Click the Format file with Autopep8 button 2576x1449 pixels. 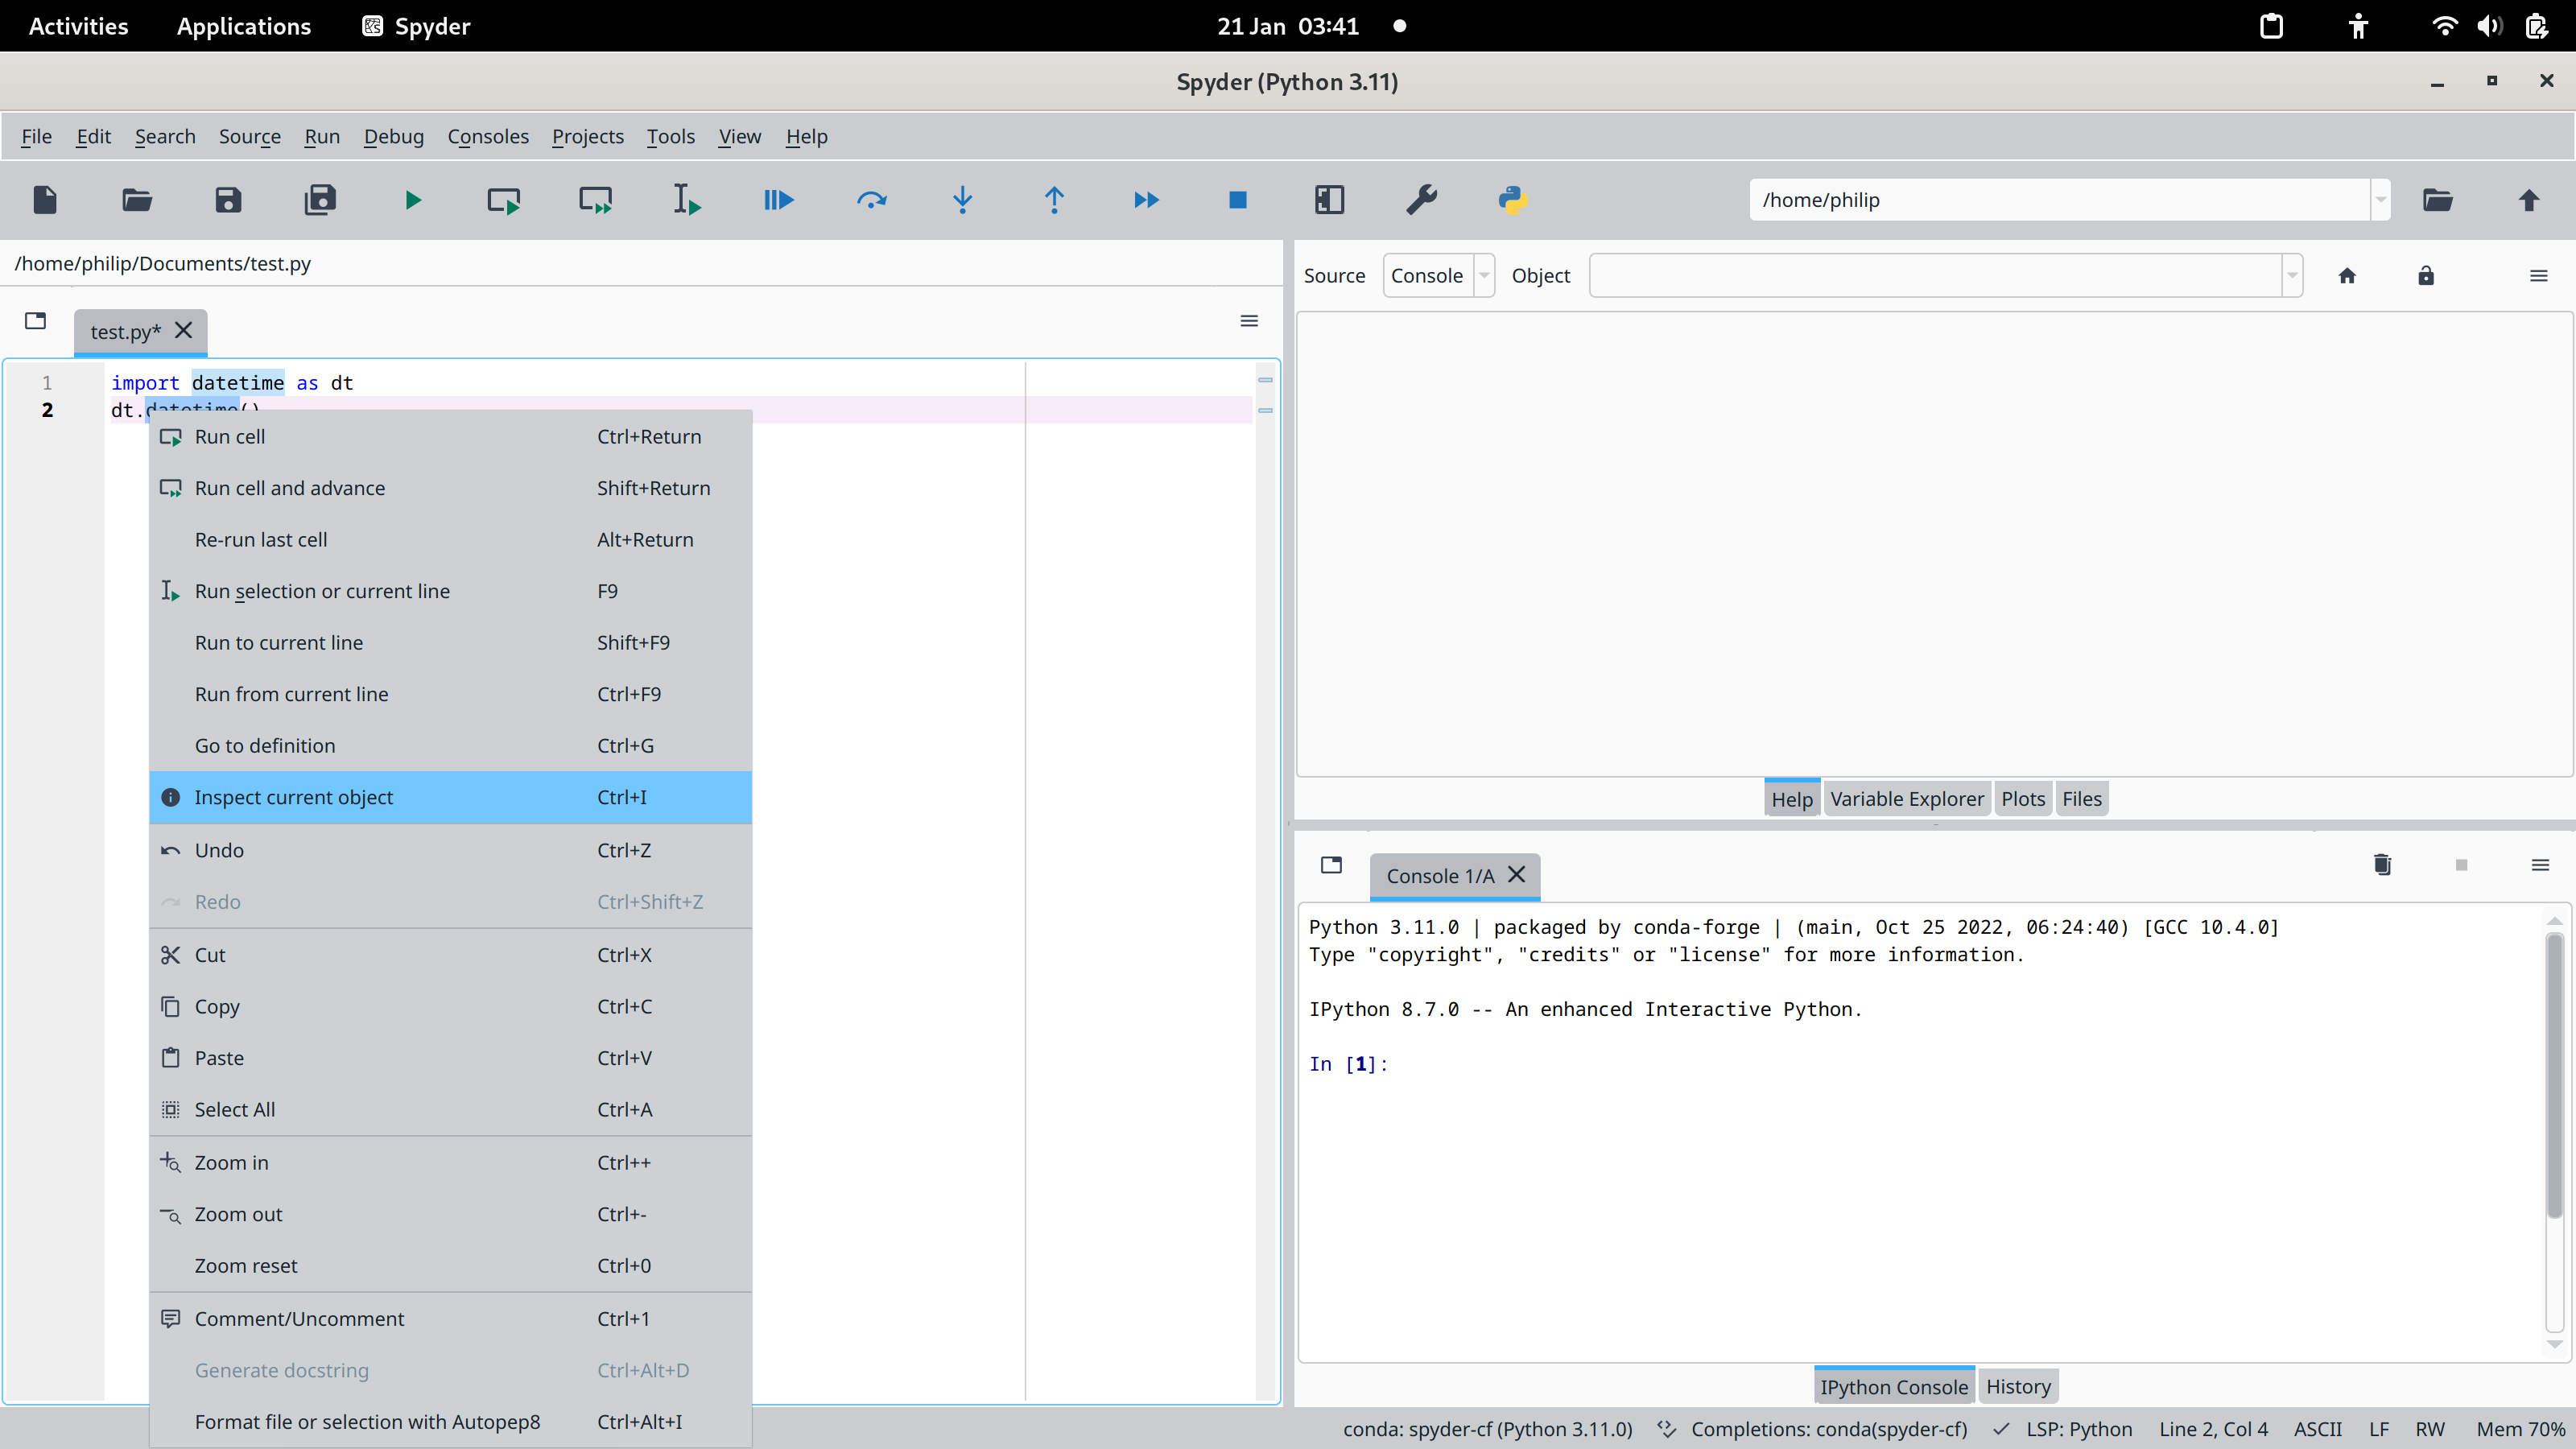click(x=366, y=1421)
